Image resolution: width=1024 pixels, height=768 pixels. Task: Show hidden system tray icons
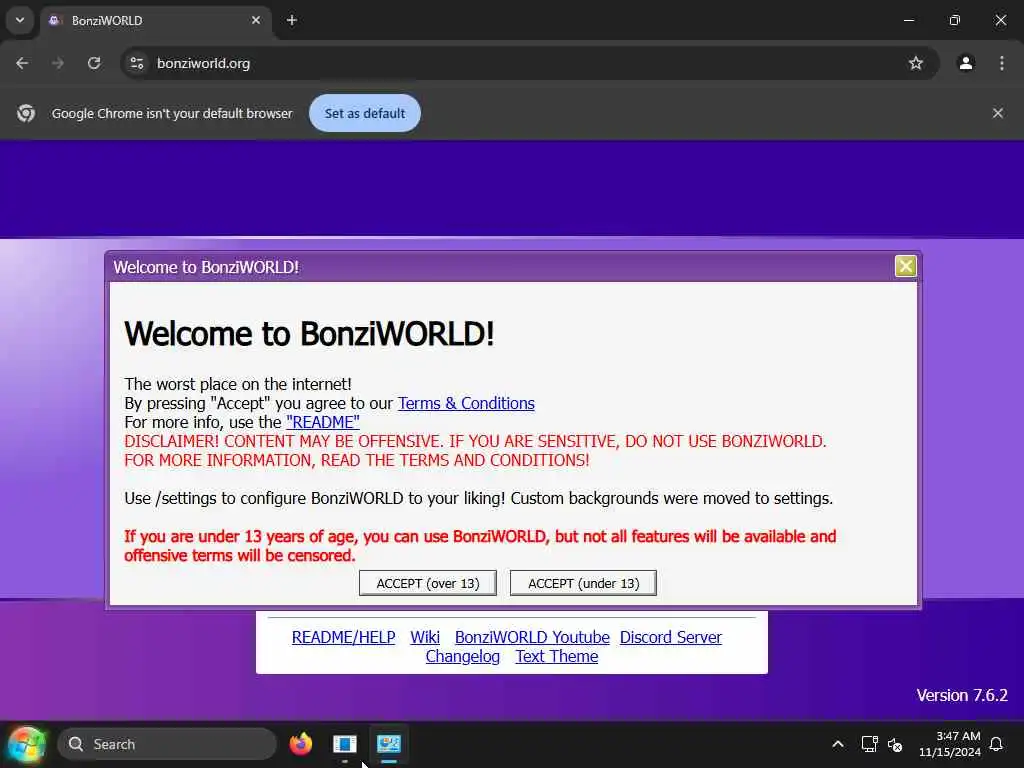point(838,744)
